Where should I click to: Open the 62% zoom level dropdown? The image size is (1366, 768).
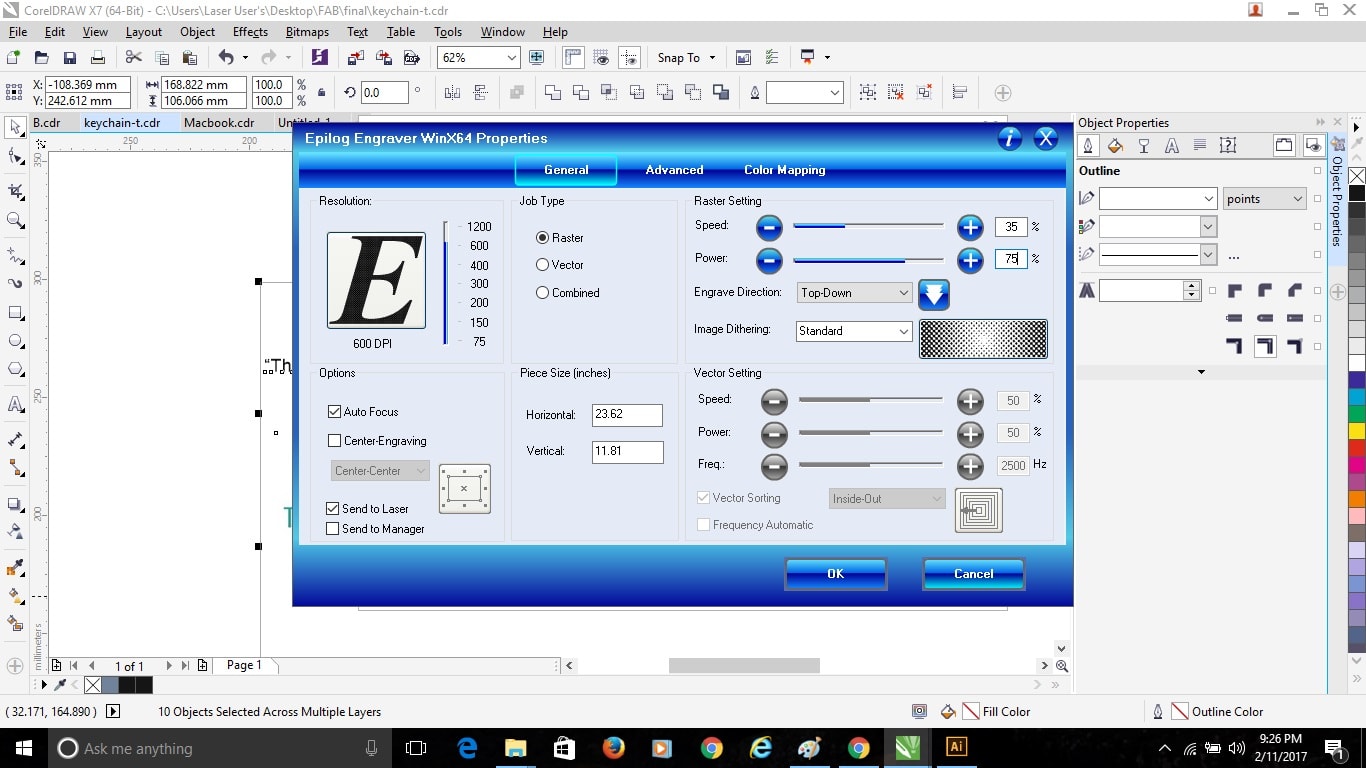512,58
